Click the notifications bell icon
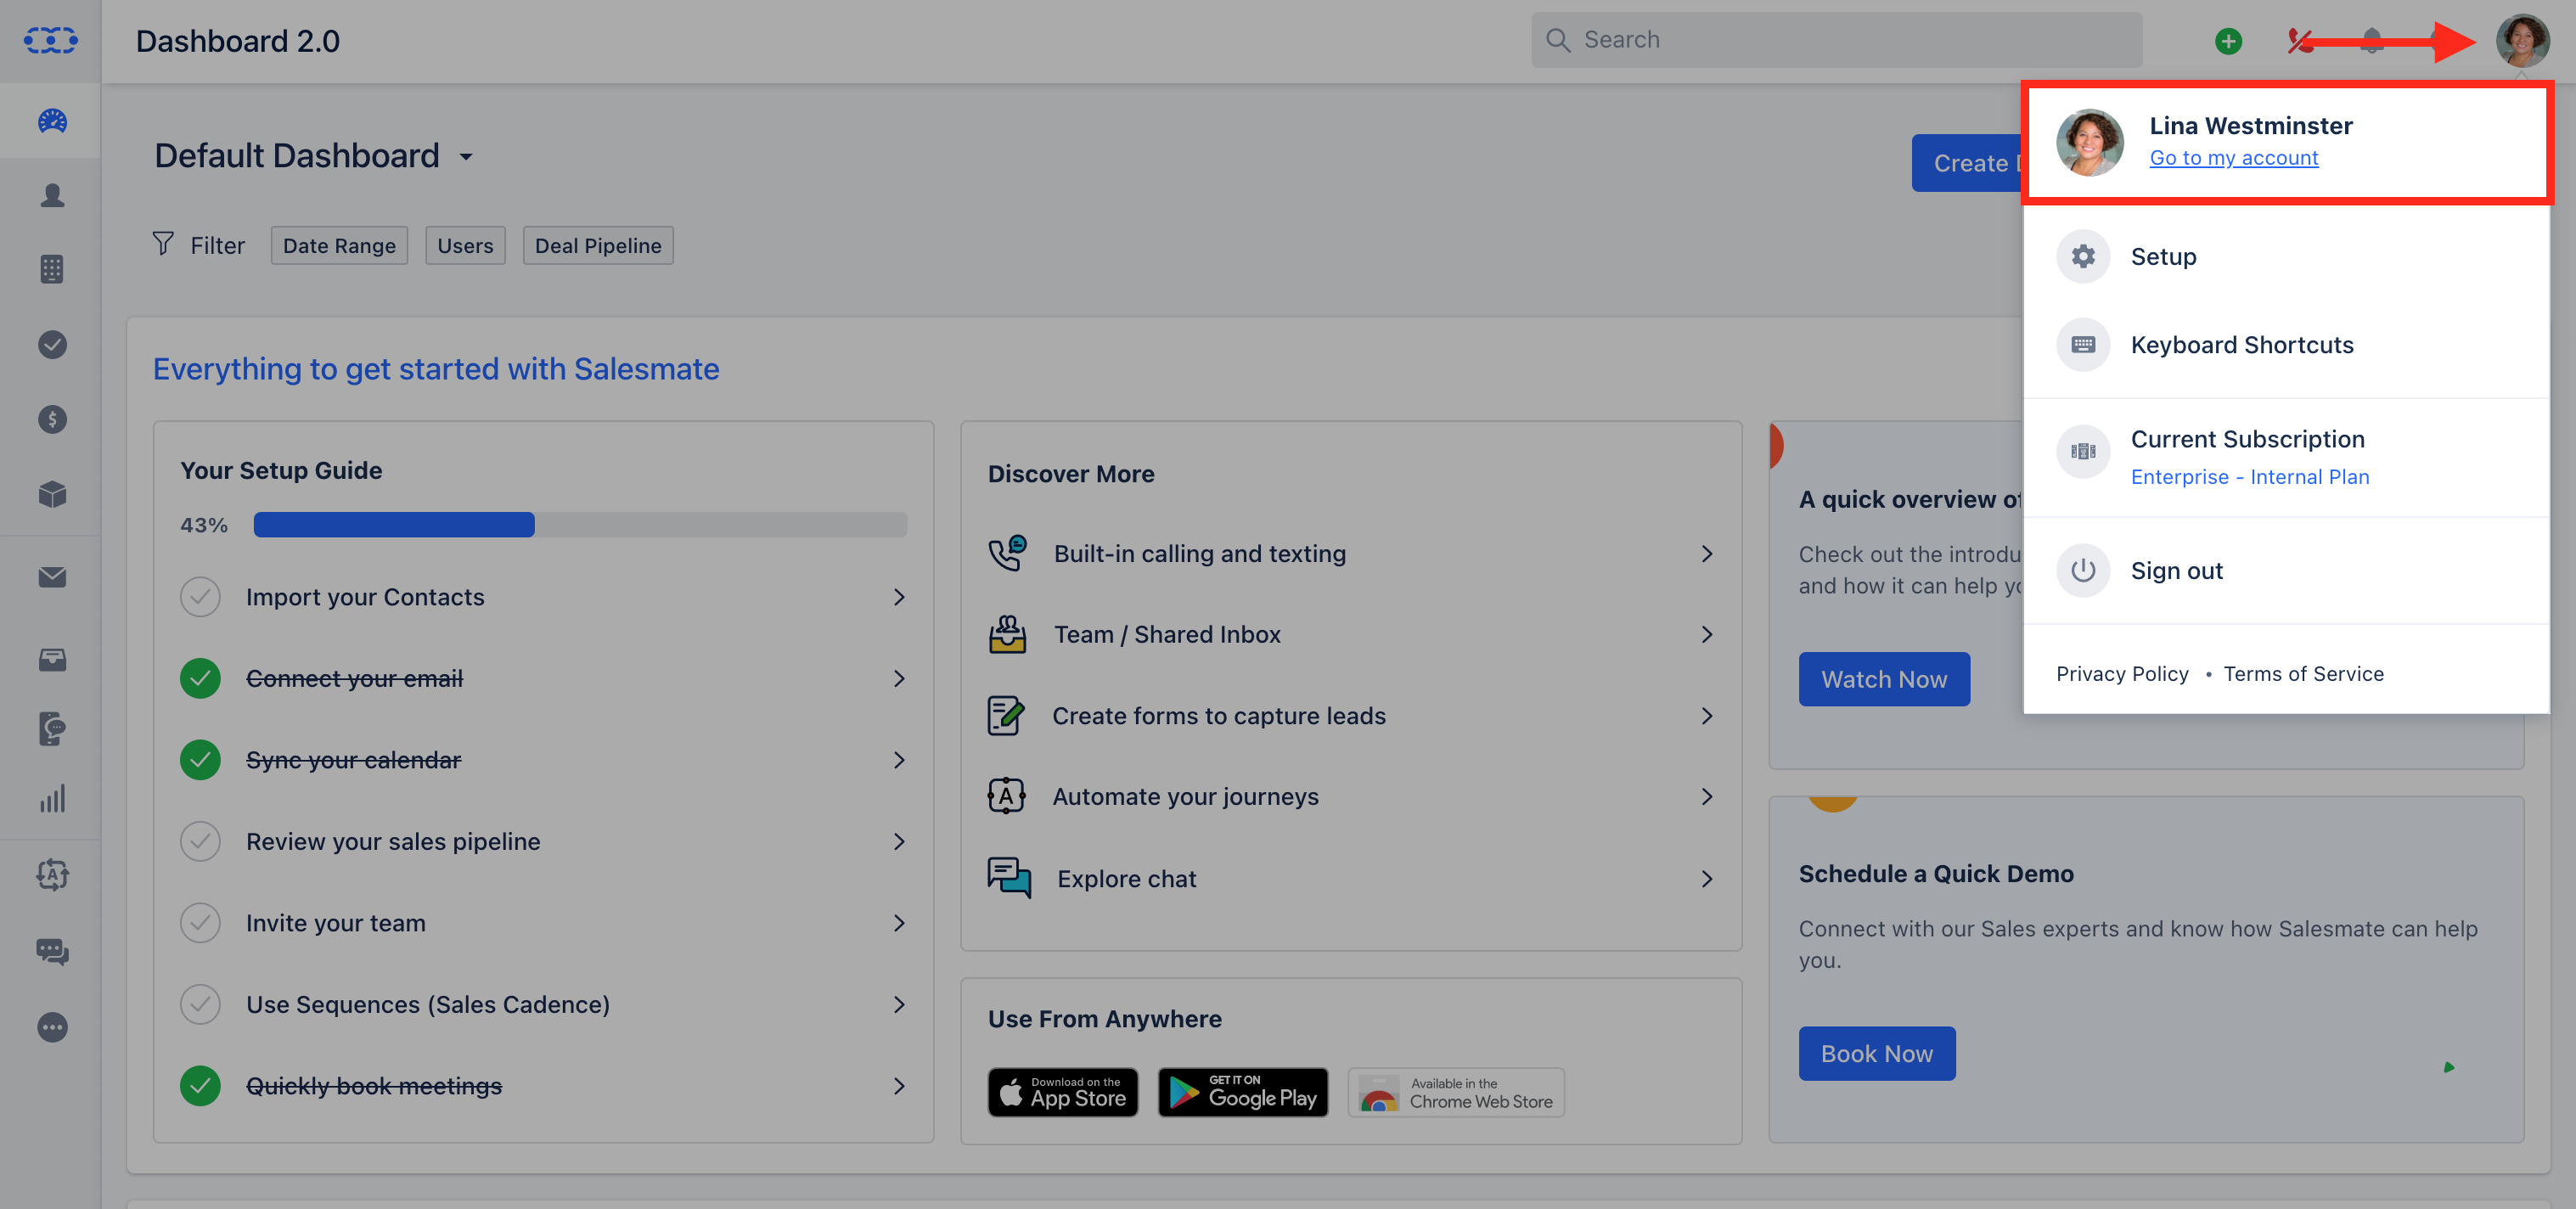This screenshot has height=1209, width=2576. (x=2372, y=41)
